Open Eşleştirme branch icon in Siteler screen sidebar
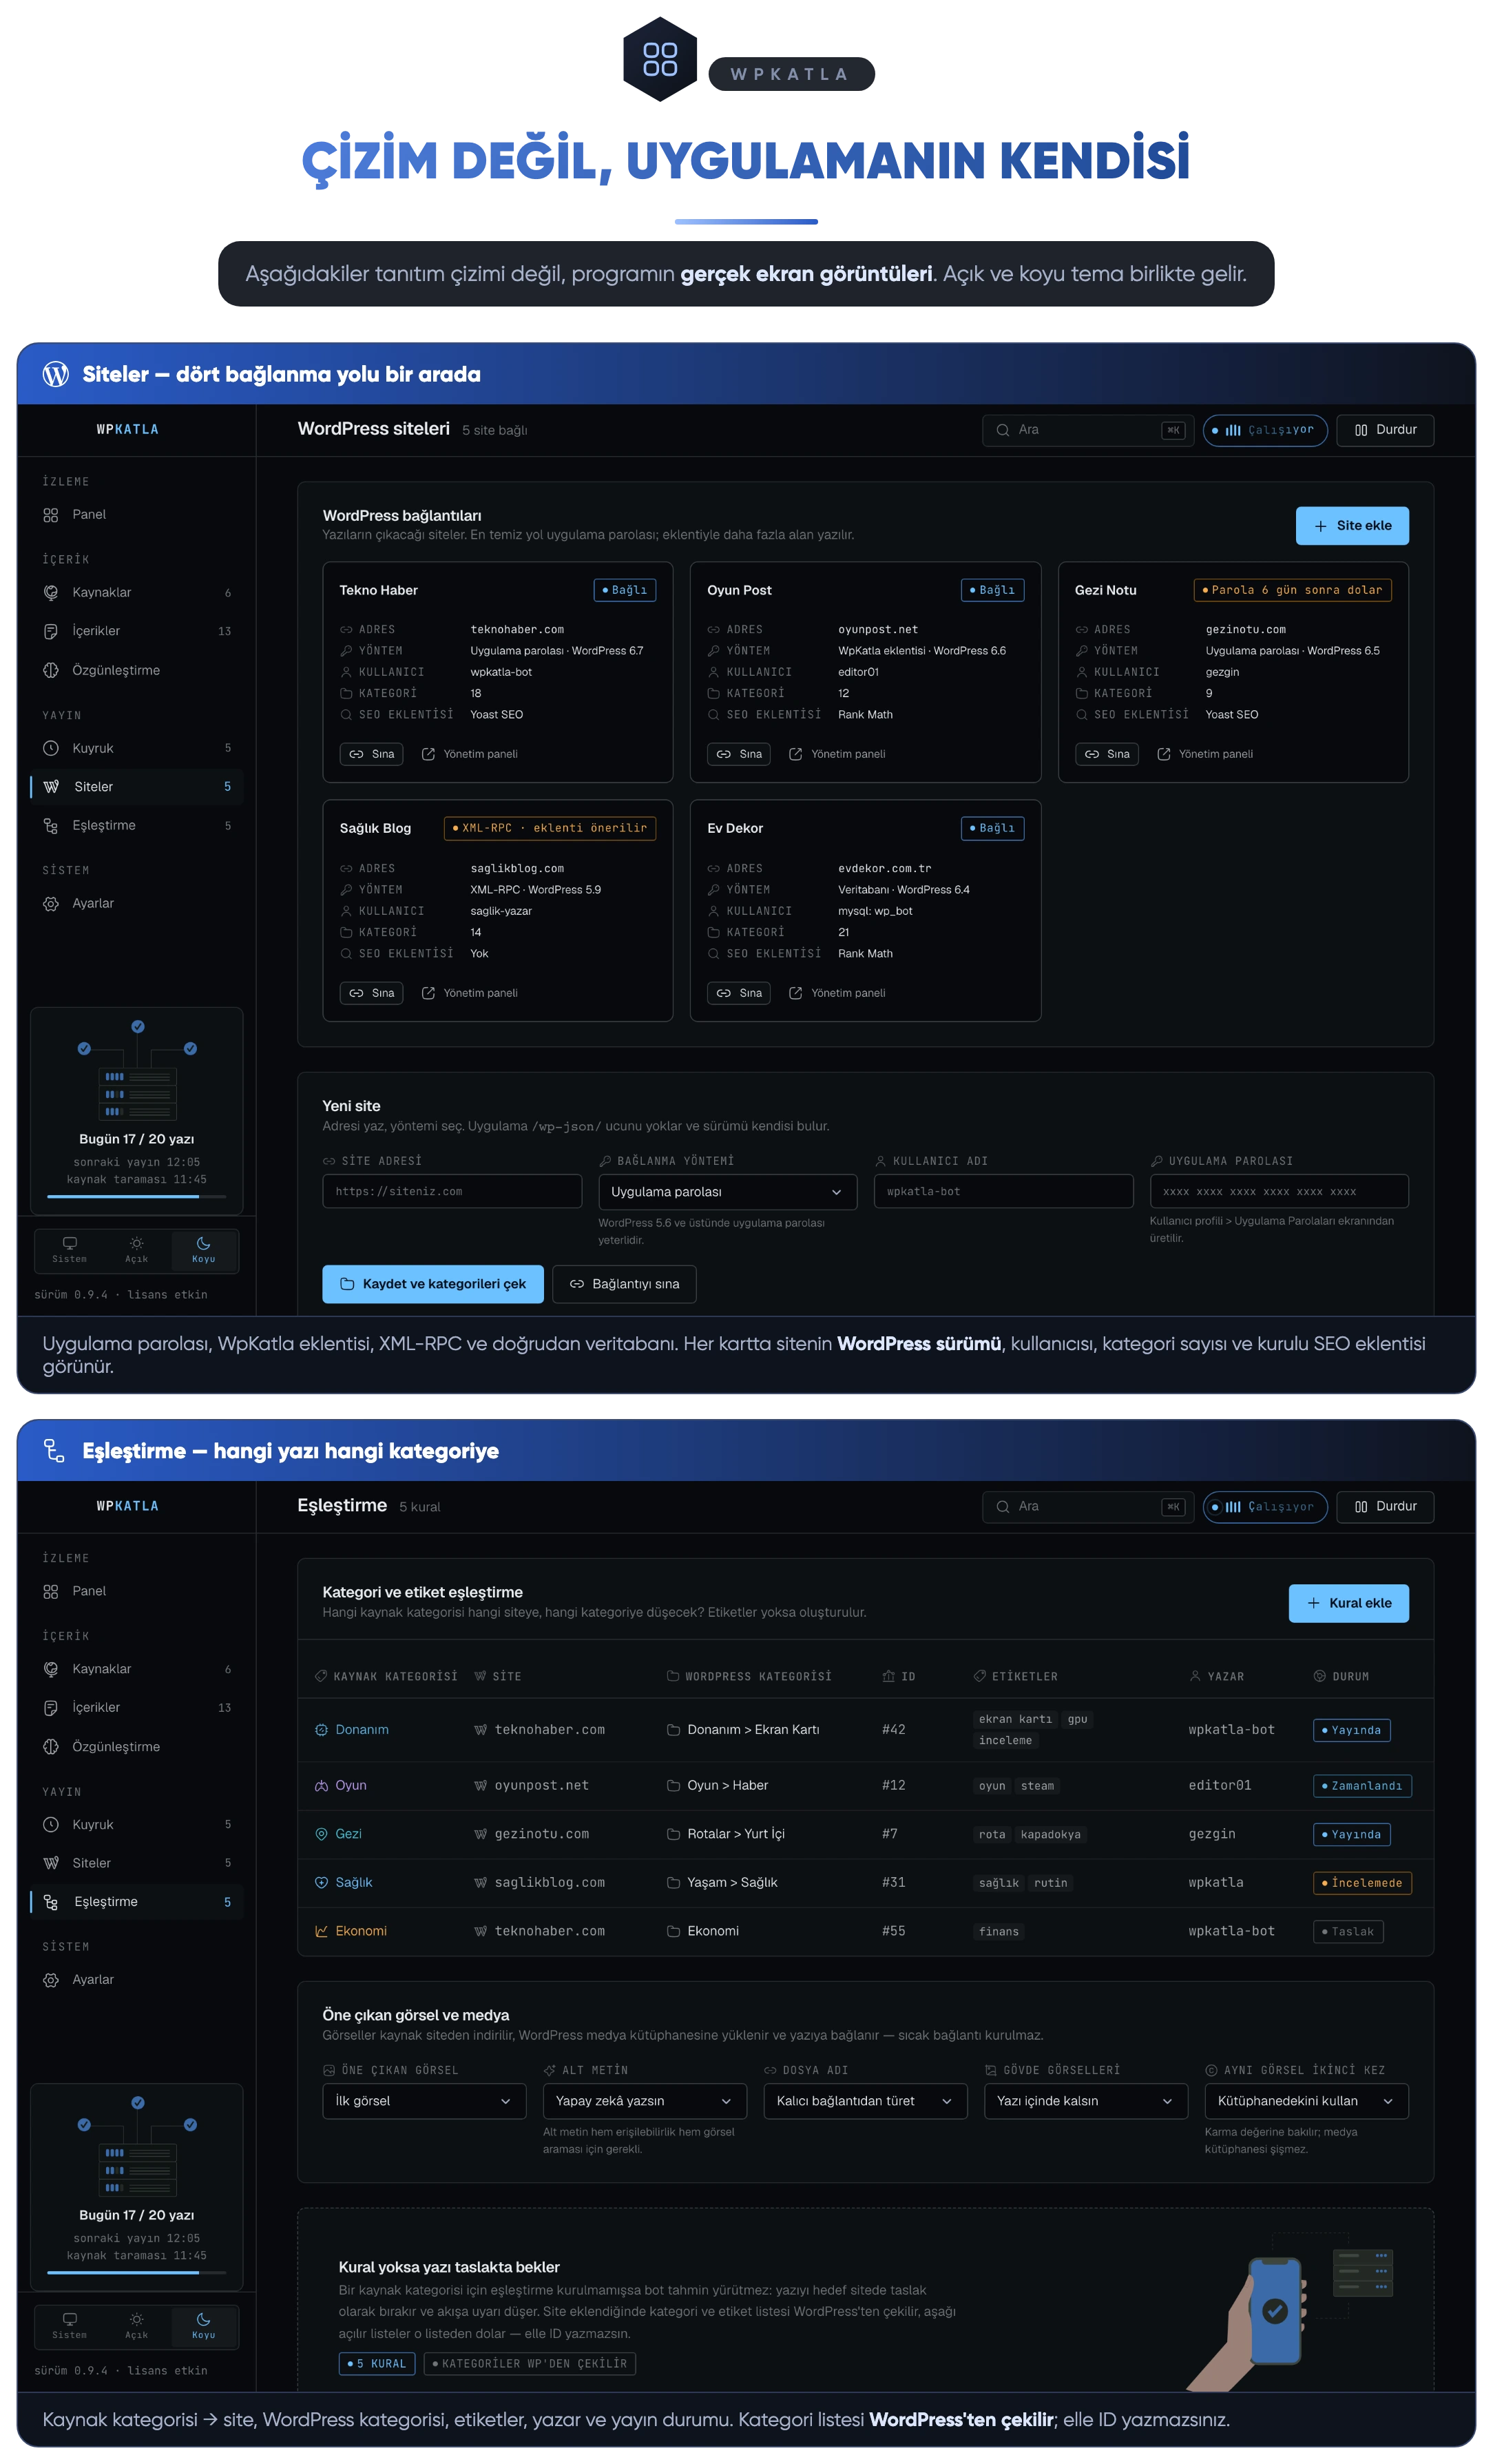1493x2464 pixels. pyautogui.click(x=51, y=826)
